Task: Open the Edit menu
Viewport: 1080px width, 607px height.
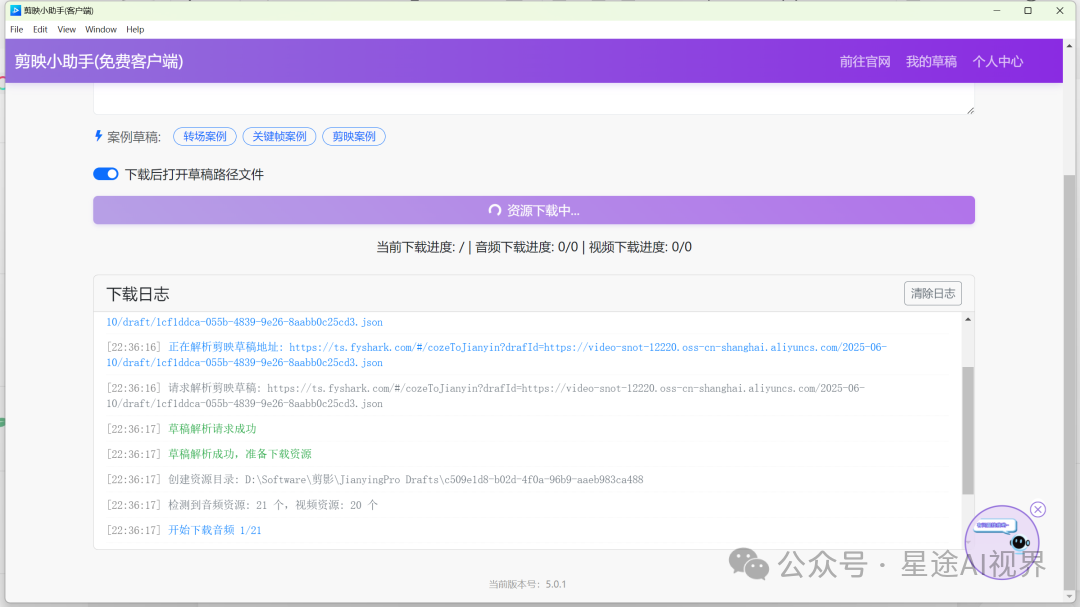Action: pyautogui.click(x=40, y=30)
